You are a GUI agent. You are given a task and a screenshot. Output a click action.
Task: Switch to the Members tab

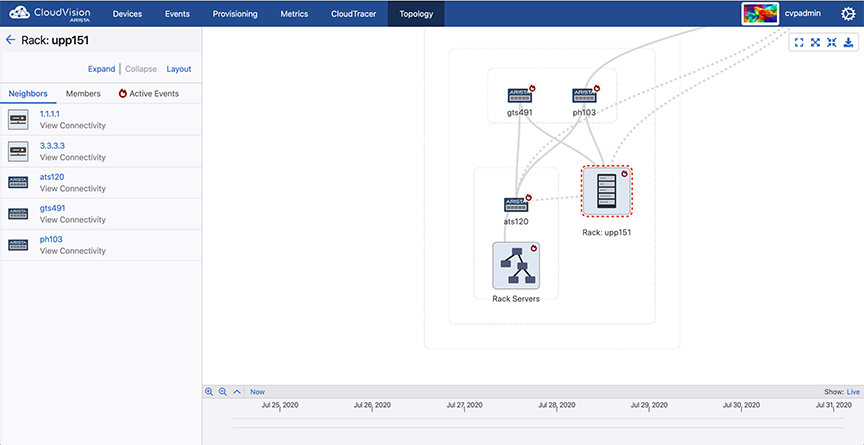(83, 94)
